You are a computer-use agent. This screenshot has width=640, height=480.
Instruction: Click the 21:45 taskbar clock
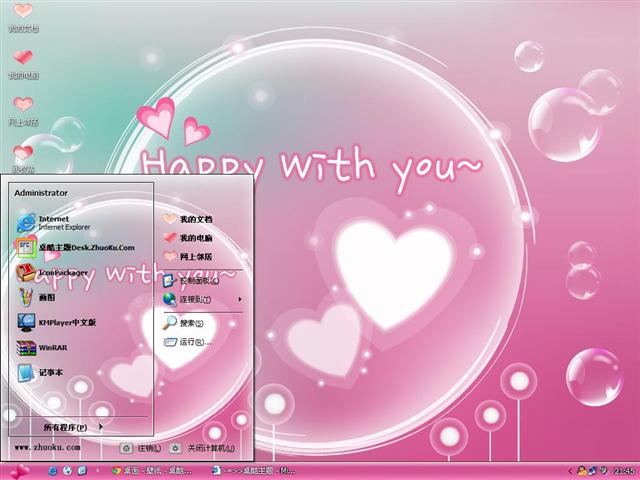click(624, 471)
